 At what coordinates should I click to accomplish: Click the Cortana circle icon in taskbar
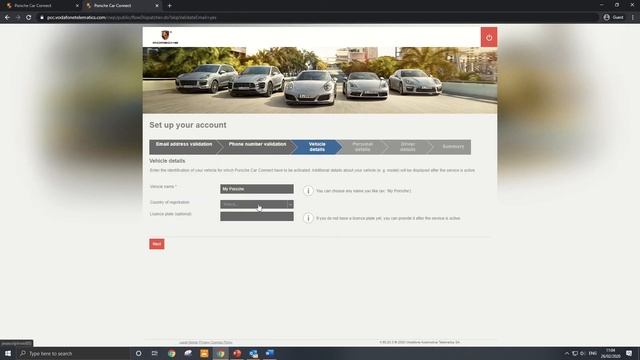click(x=138, y=353)
